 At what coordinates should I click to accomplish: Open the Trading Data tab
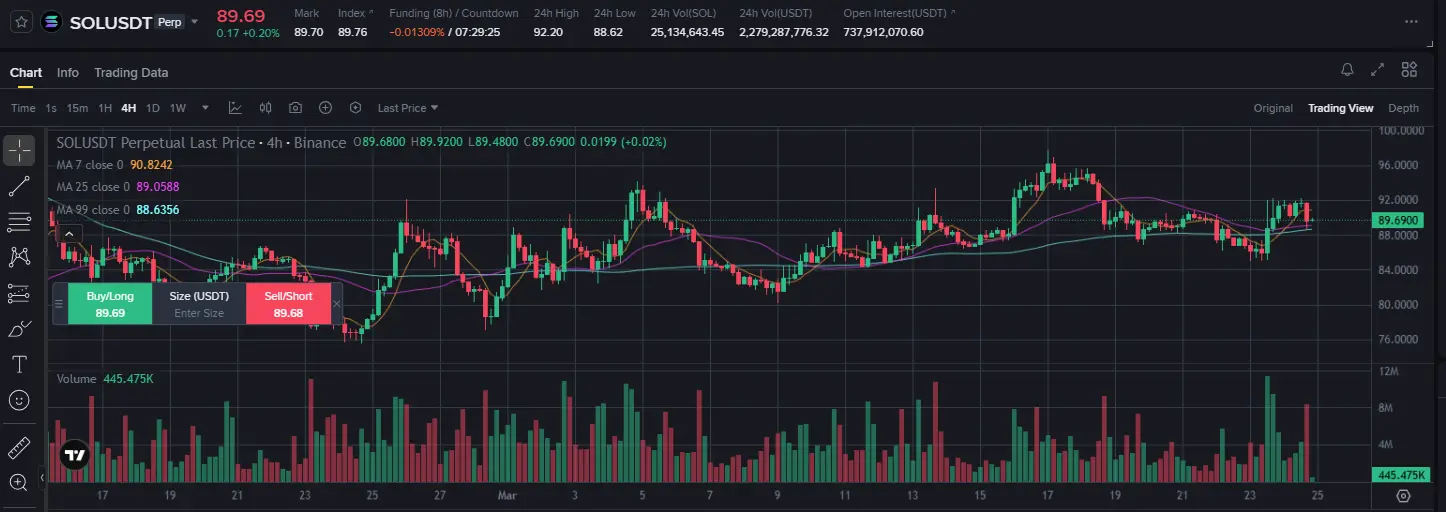coord(131,73)
